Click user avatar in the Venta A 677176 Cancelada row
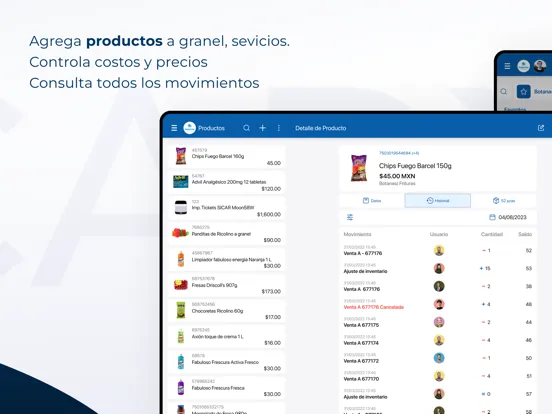This screenshot has height=414, width=552. coord(439,304)
